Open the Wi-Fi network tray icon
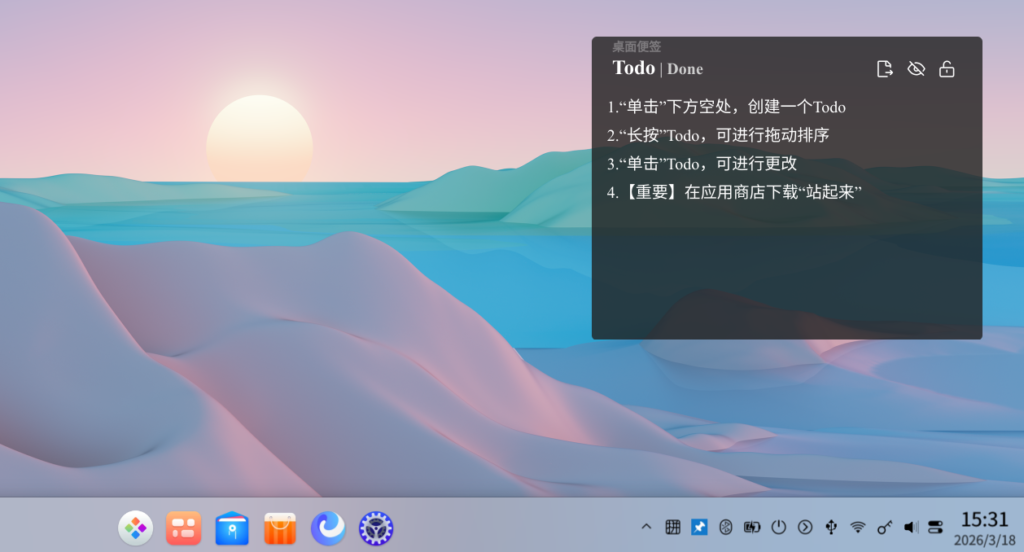This screenshot has height=552, width=1024. point(857,527)
